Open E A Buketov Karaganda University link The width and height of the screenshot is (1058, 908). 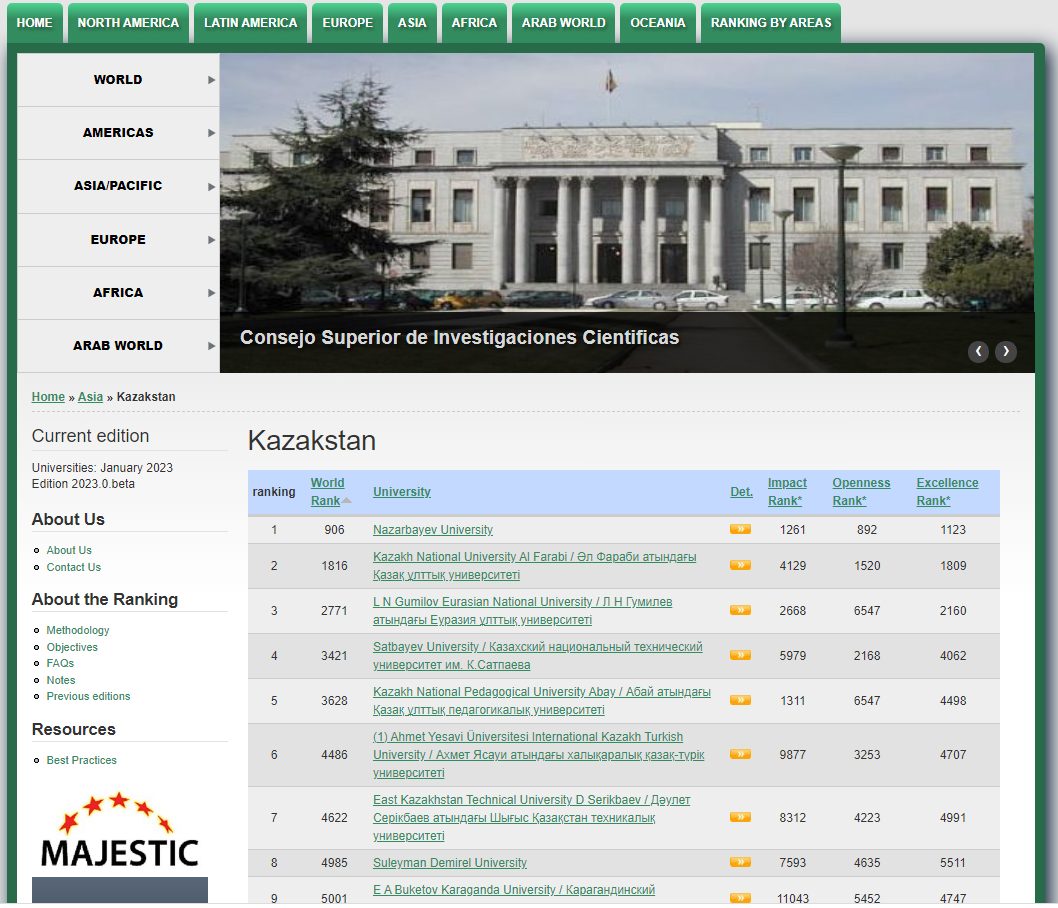(x=513, y=890)
